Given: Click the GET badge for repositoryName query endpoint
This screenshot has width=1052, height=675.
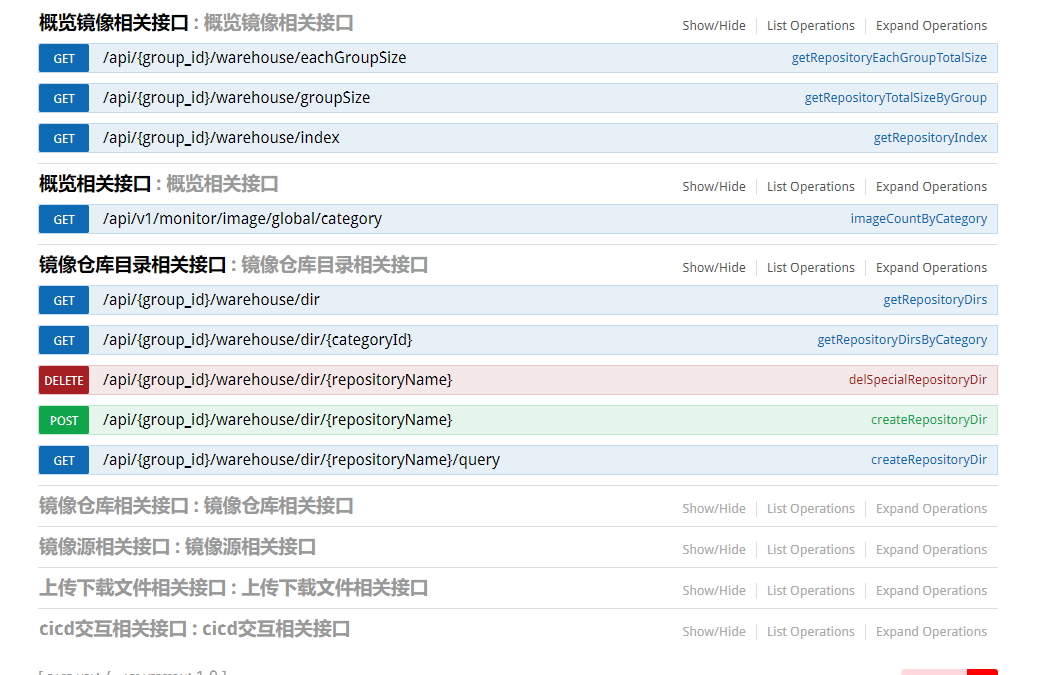Looking at the screenshot, I should 63,460.
